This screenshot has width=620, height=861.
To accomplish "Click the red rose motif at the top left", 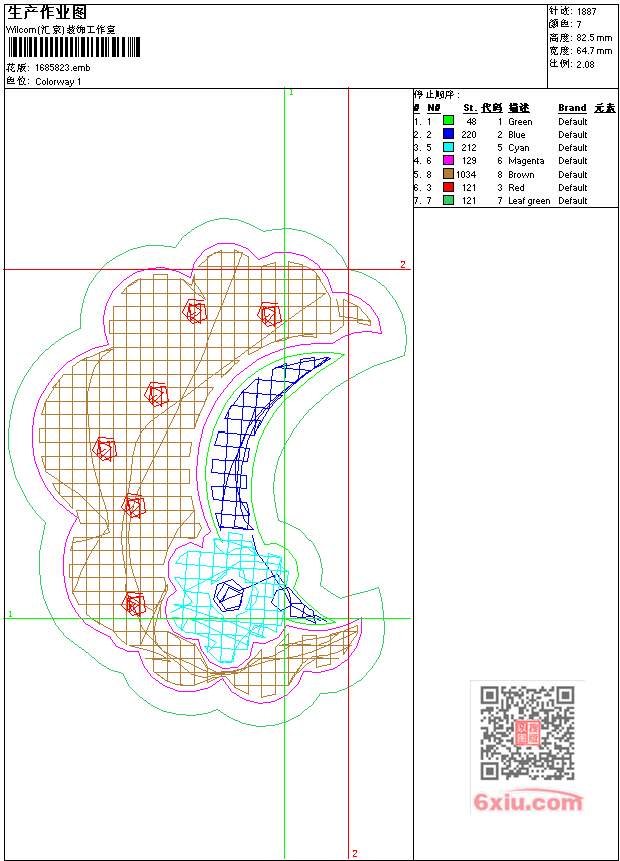I will [194, 311].
